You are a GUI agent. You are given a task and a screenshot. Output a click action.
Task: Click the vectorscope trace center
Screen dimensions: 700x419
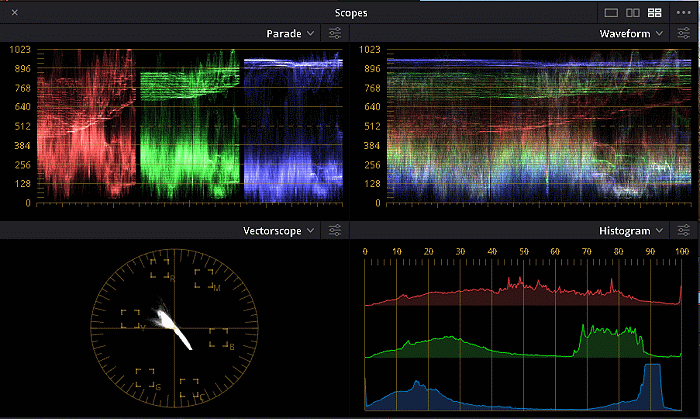(173, 326)
